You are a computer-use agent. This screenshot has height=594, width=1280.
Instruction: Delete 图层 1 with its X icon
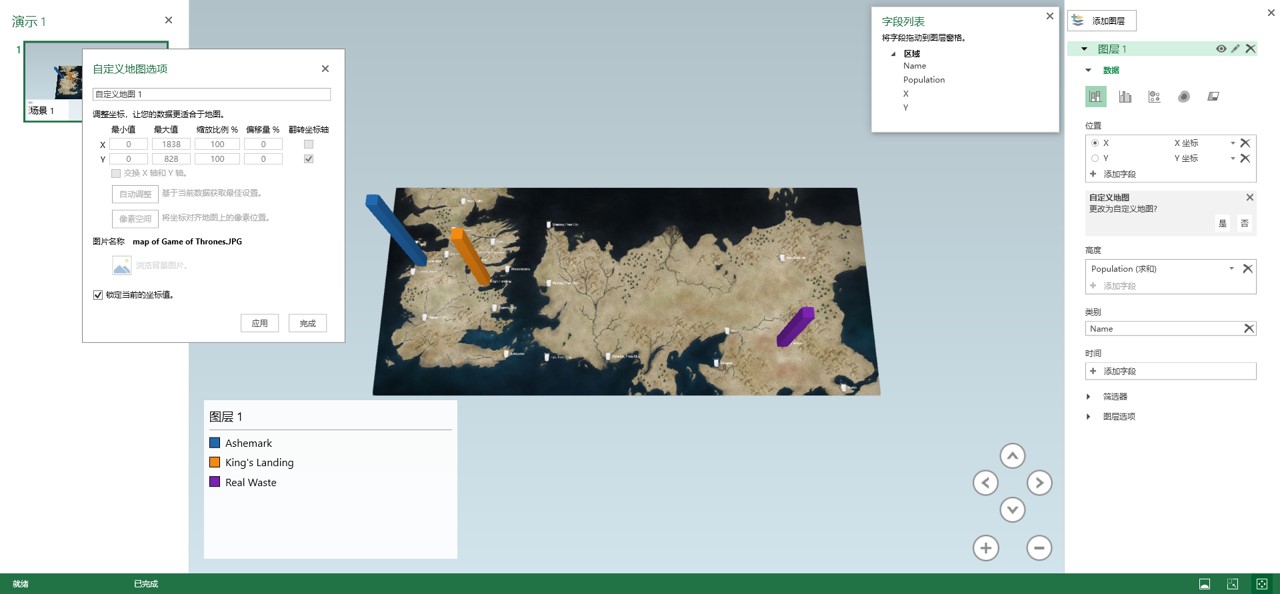click(1250, 49)
